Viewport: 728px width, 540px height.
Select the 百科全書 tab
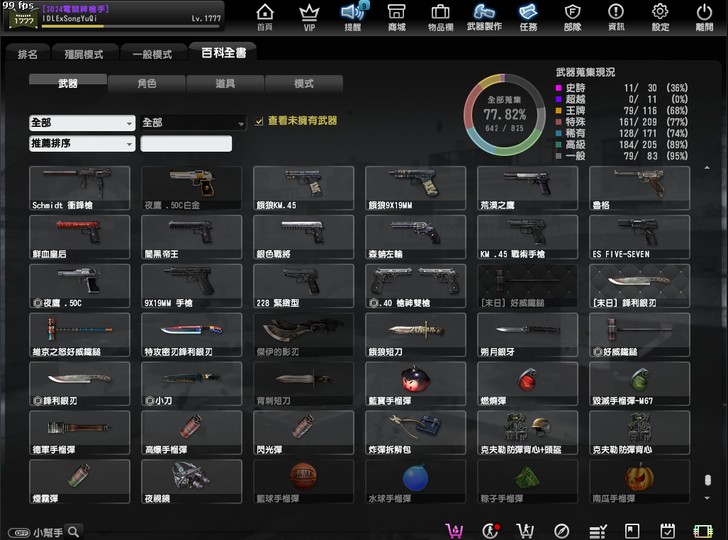223,52
